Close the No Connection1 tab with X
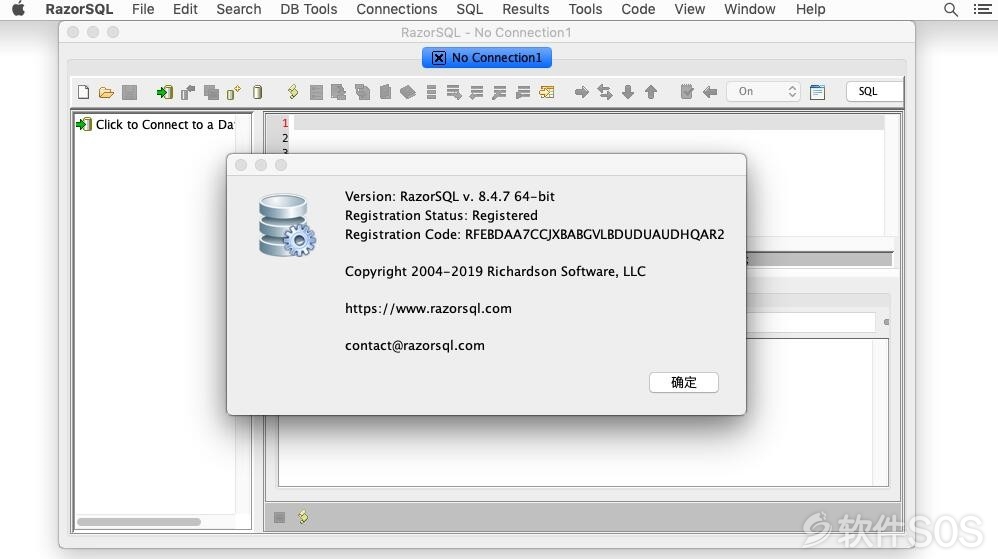998x559 pixels. click(439, 58)
